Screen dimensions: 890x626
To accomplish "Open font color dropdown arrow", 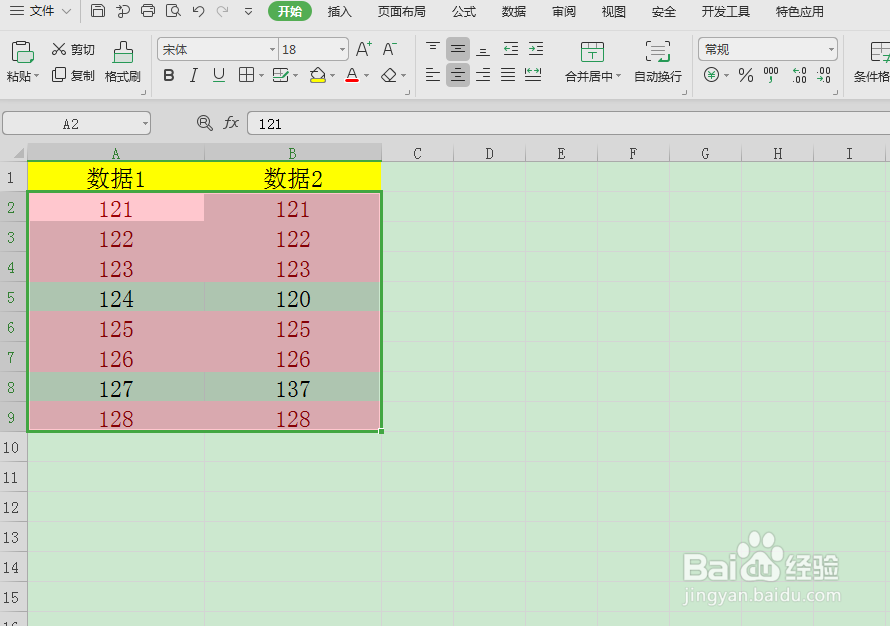I will pyautogui.click(x=367, y=75).
